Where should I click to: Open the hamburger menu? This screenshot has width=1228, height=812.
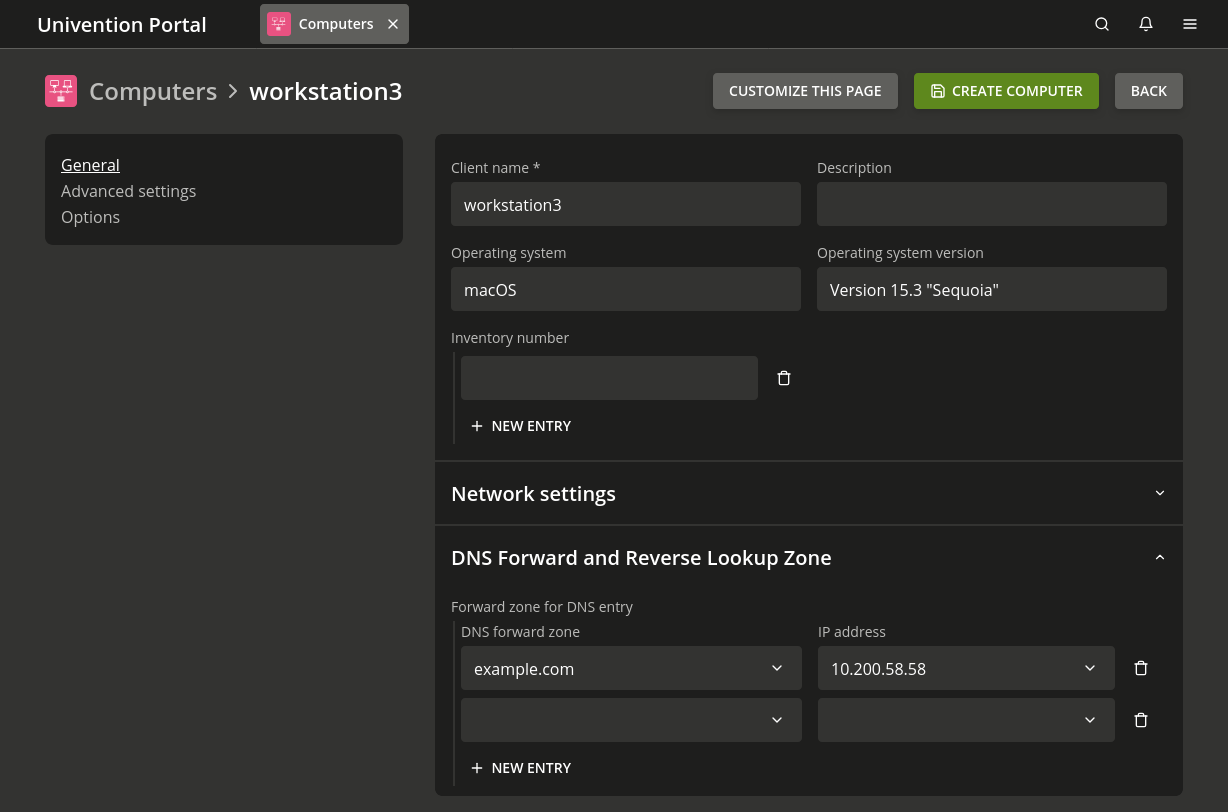point(1190,24)
